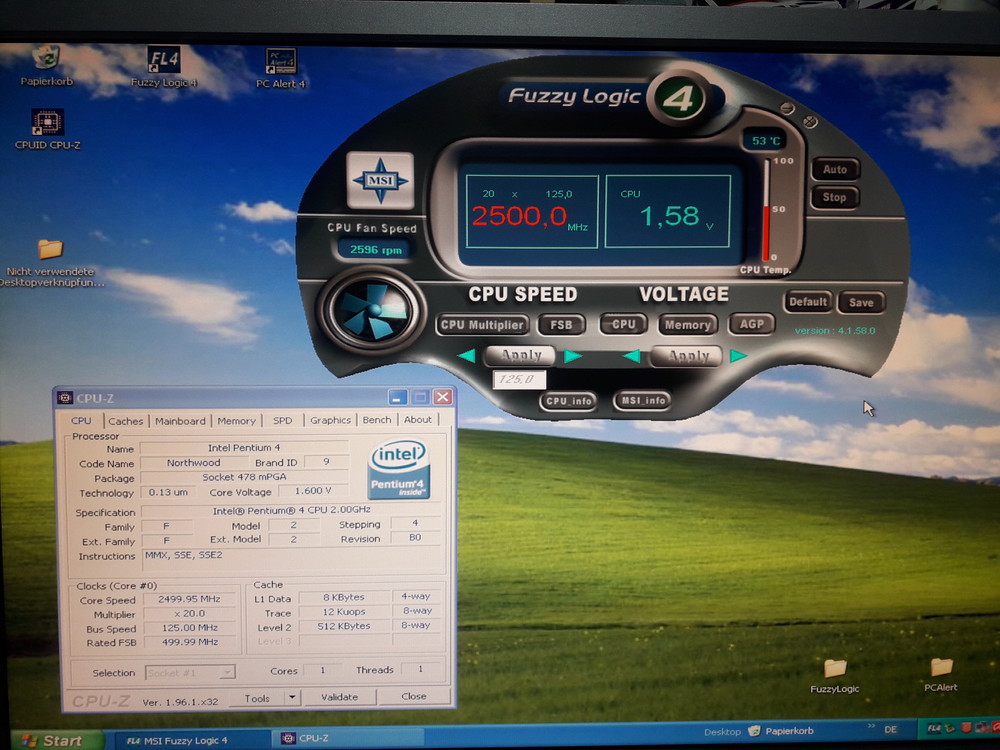
Task: Open MSI_info in Fuzzy Logic
Action: (643, 401)
